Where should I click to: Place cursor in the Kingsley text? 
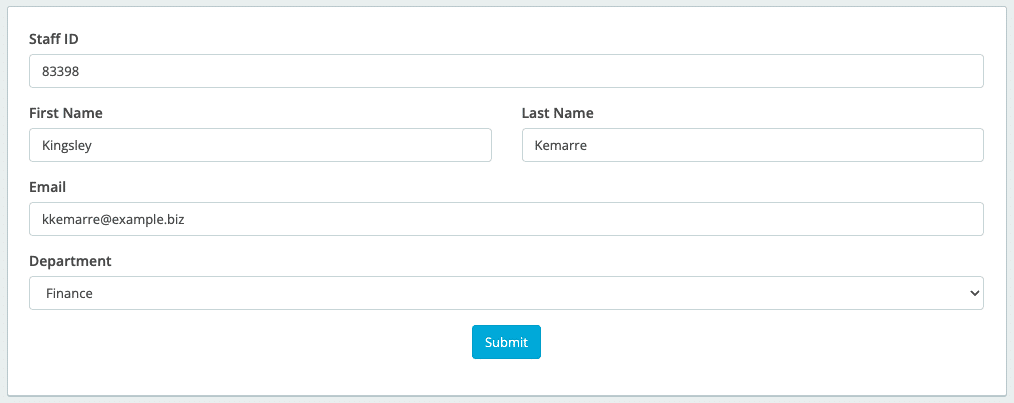click(67, 146)
